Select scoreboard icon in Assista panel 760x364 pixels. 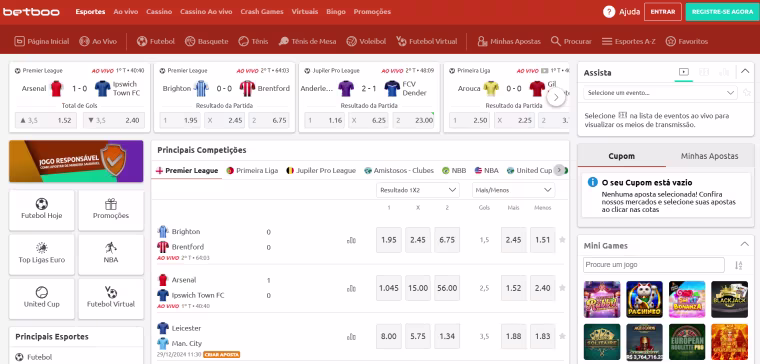pos(704,72)
